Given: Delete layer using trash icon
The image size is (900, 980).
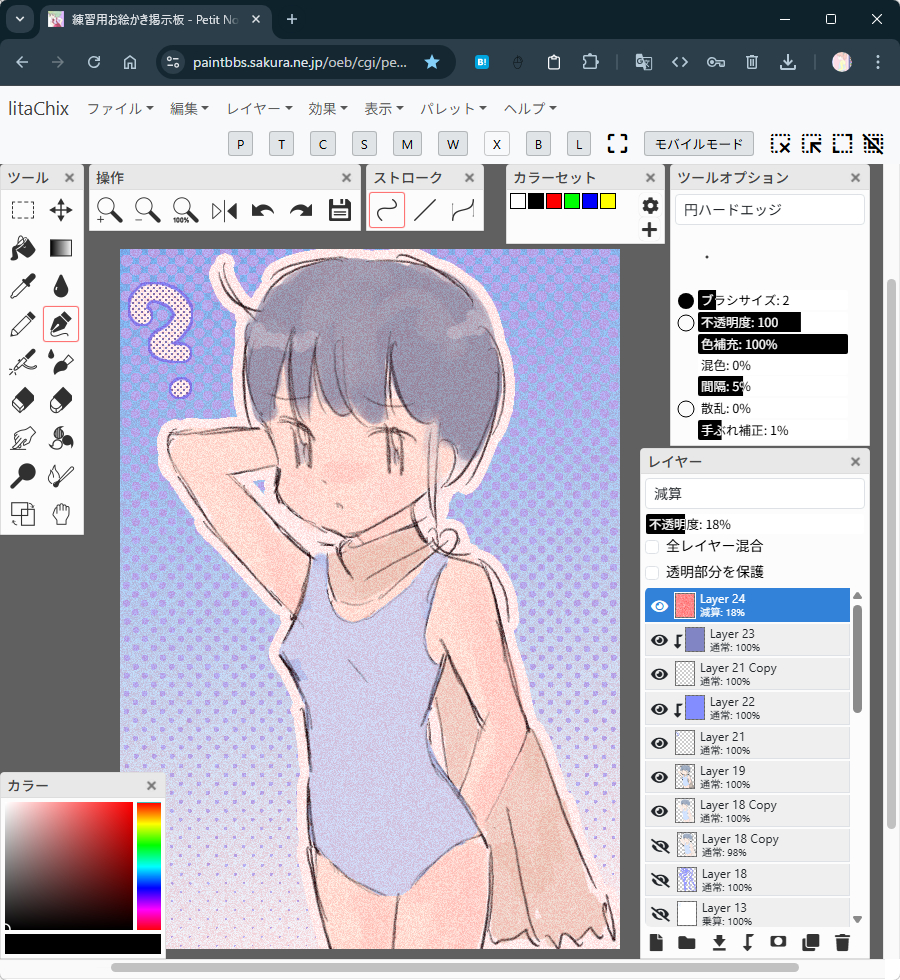Looking at the screenshot, I should tap(842, 942).
